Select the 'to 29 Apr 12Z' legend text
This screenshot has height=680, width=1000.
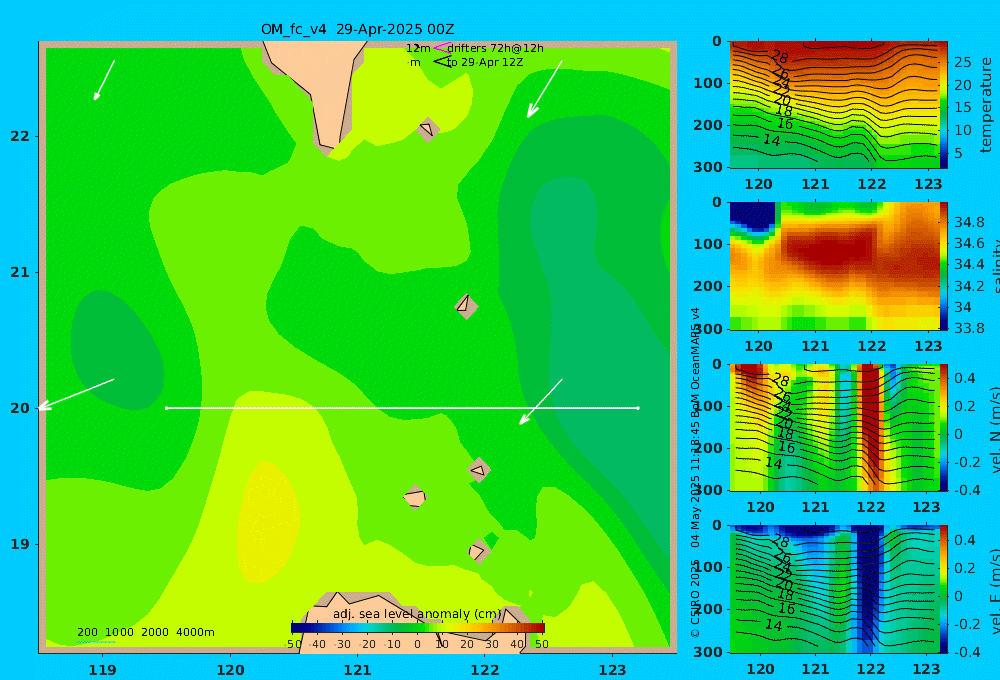(x=485, y=63)
